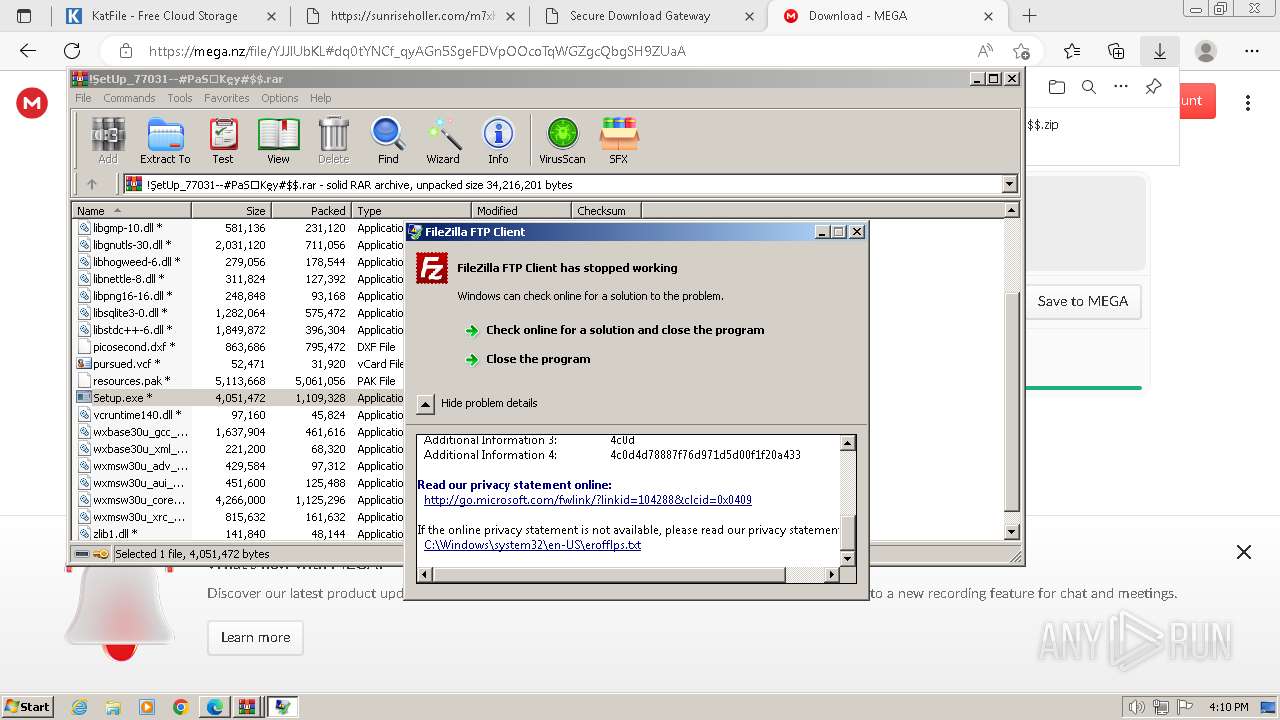Viewport: 1280px width, 720px height.
Task: Show archive Info in WinRAR
Action: click(x=498, y=141)
